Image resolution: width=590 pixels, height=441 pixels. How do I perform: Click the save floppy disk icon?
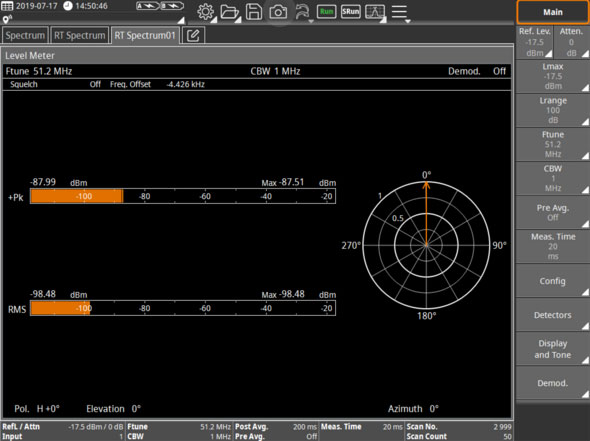tap(254, 12)
